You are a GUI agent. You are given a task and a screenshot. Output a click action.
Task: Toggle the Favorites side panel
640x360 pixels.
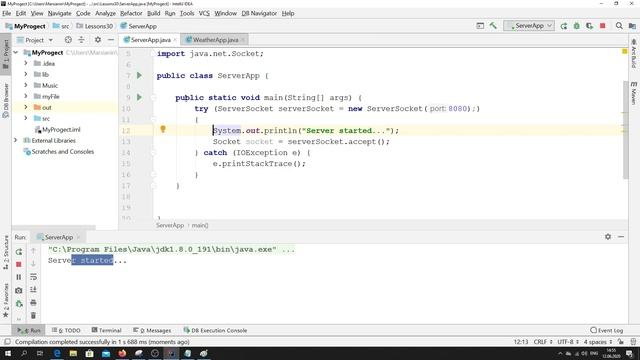click(x=6, y=300)
